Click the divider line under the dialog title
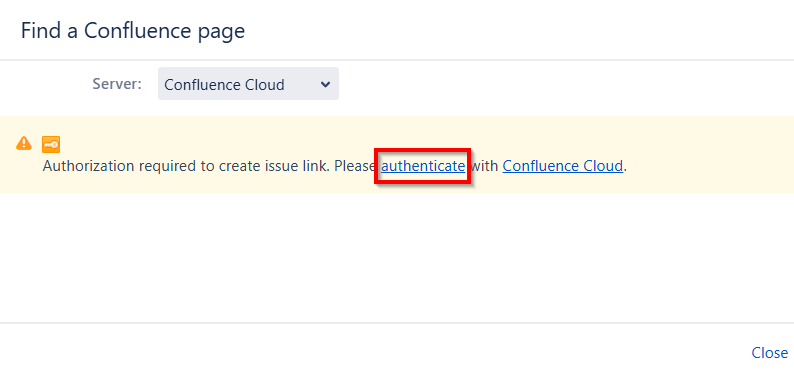Image resolution: width=794 pixels, height=388 pixels. (x=397, y=60)
